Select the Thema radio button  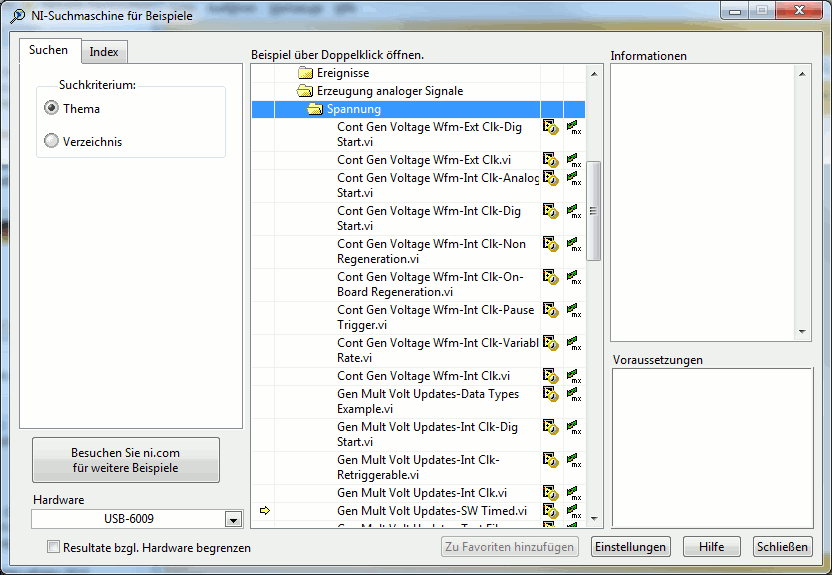click(51, 108)
